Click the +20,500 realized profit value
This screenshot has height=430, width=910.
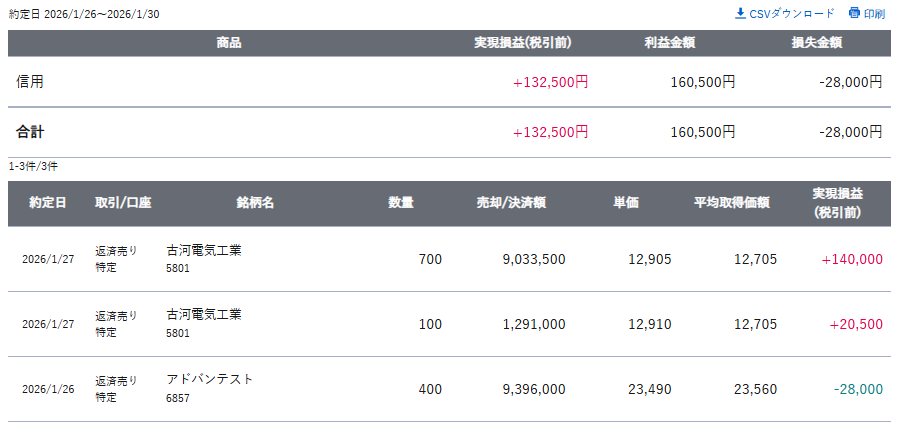[856, 324]
